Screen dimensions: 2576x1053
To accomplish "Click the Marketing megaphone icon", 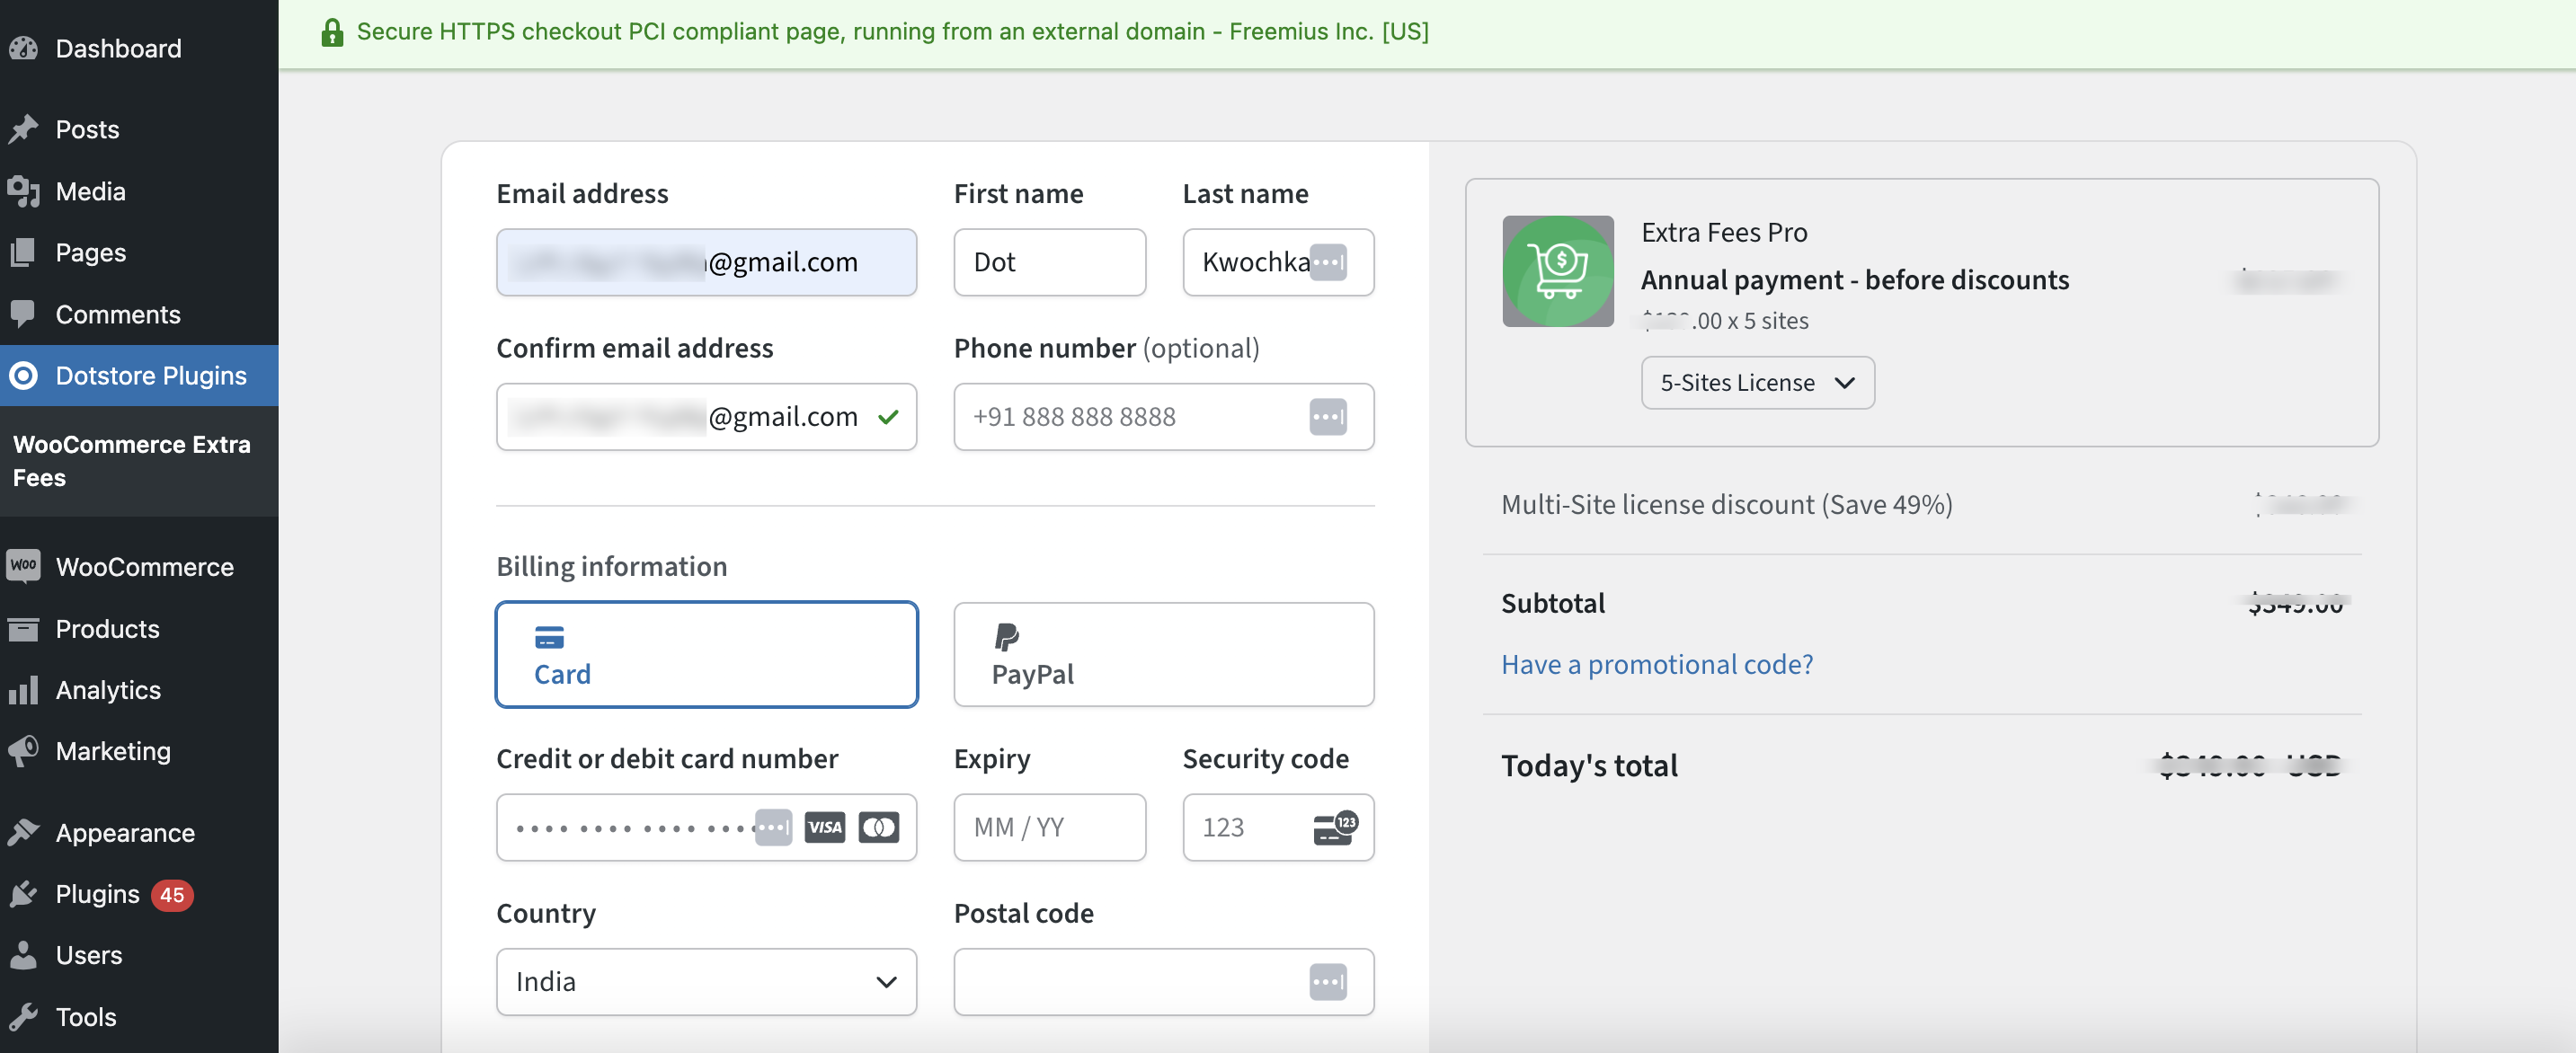I will point(23,750).
